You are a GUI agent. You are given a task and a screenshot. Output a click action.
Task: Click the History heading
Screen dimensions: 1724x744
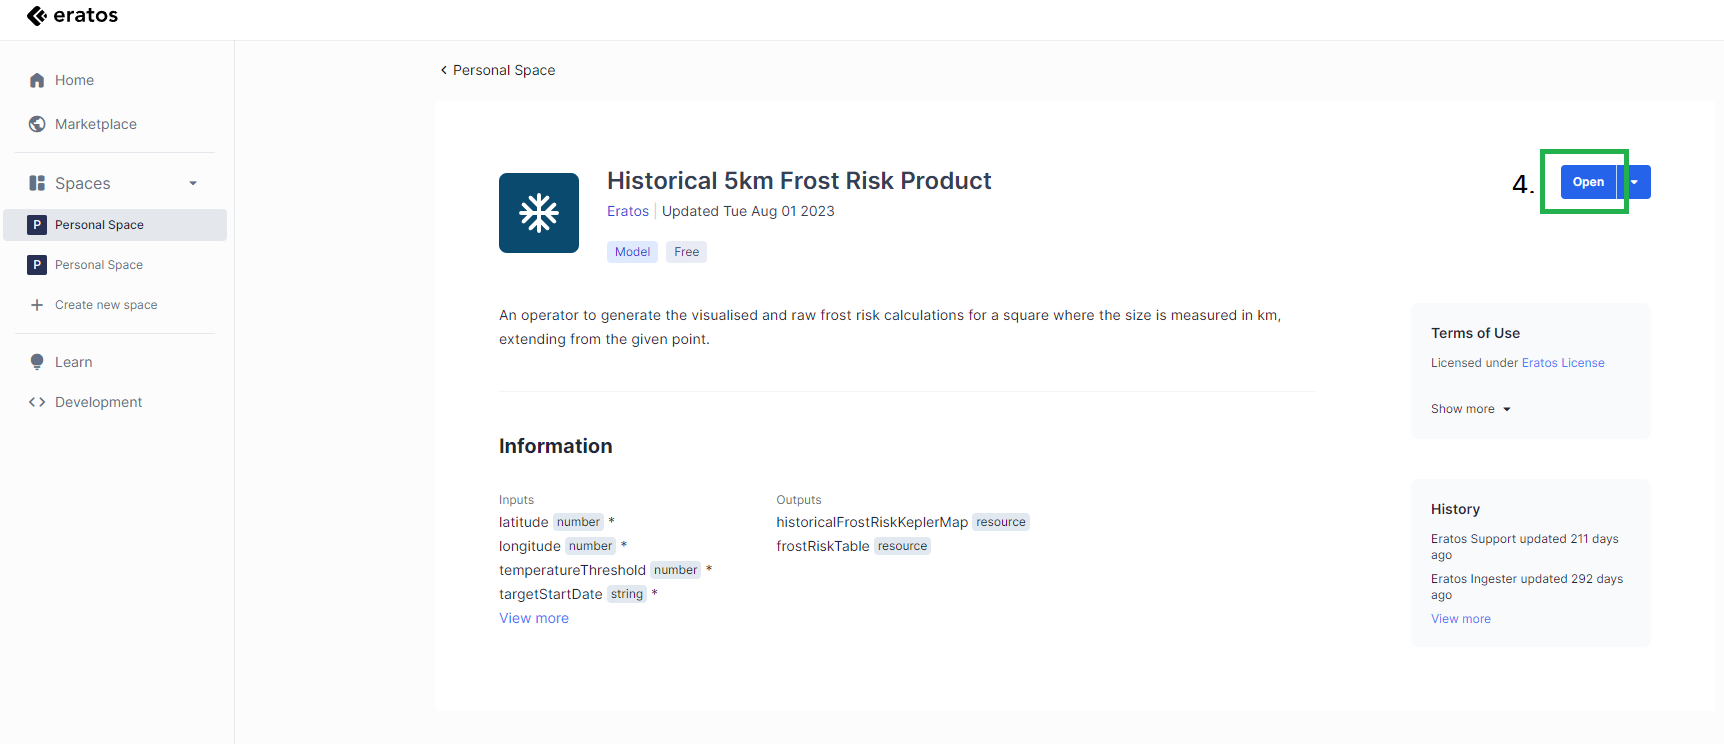1455,509
